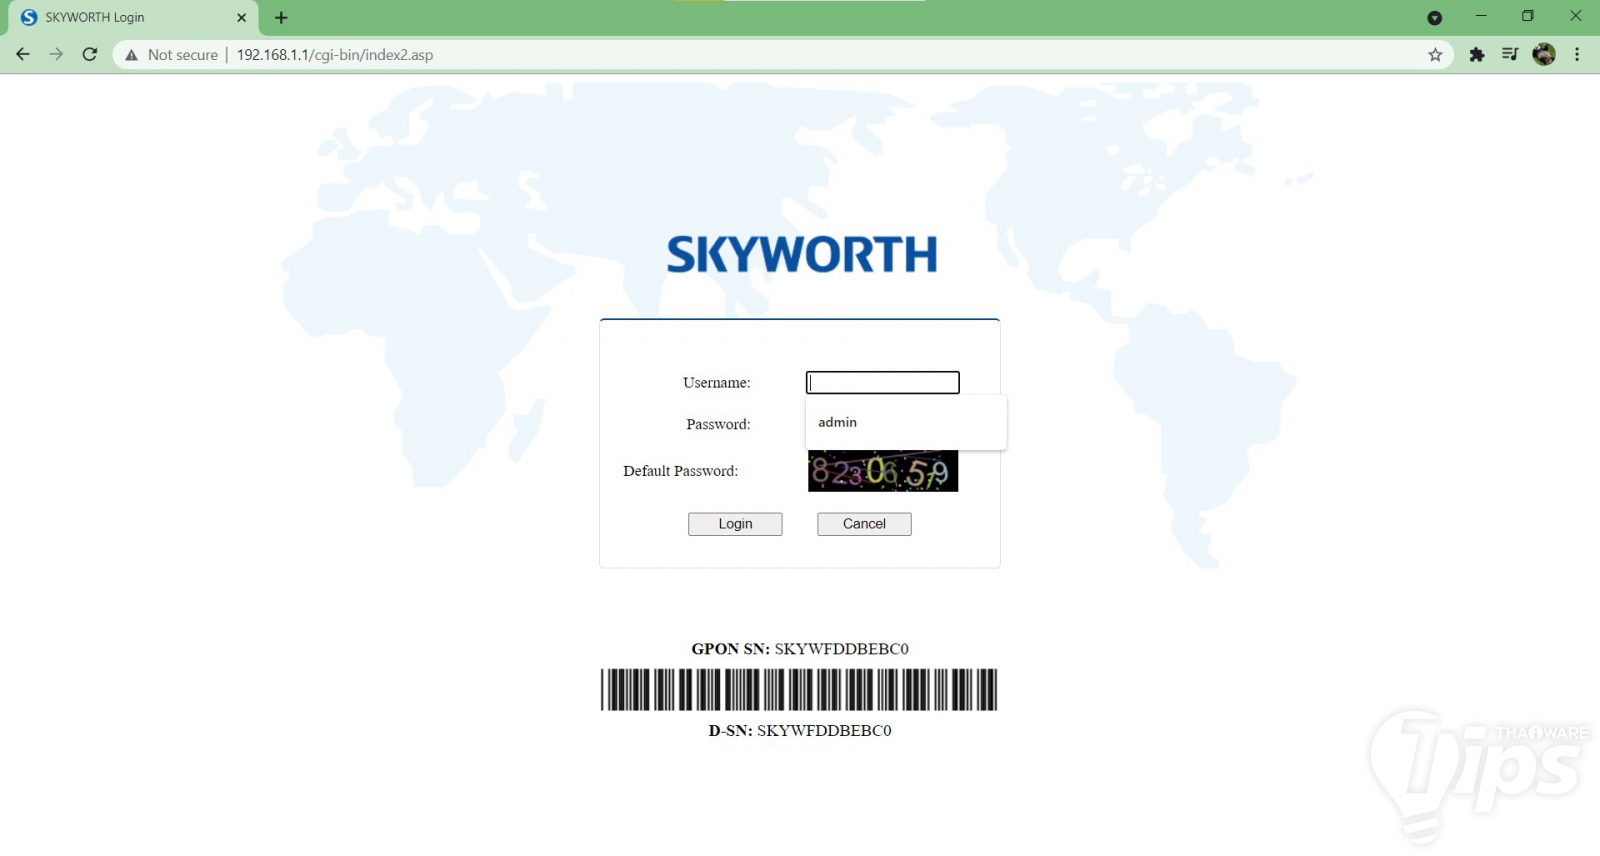Click the Password label

point(718,425)
